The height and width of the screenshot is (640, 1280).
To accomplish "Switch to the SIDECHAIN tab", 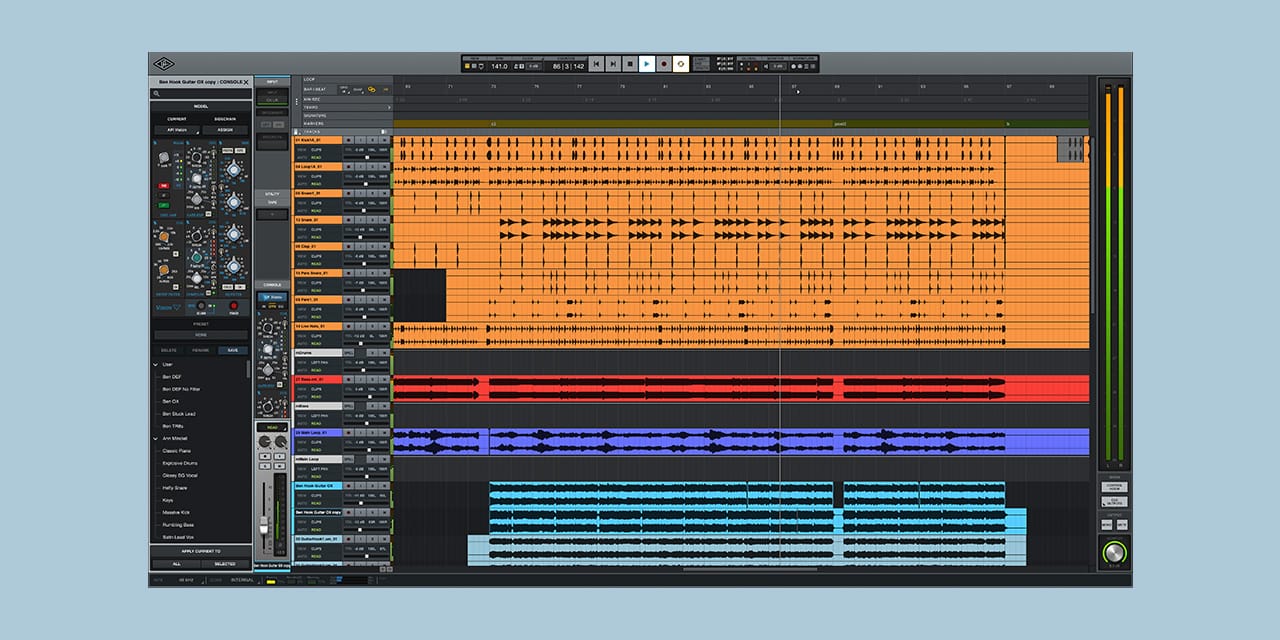I will (224, 118).
